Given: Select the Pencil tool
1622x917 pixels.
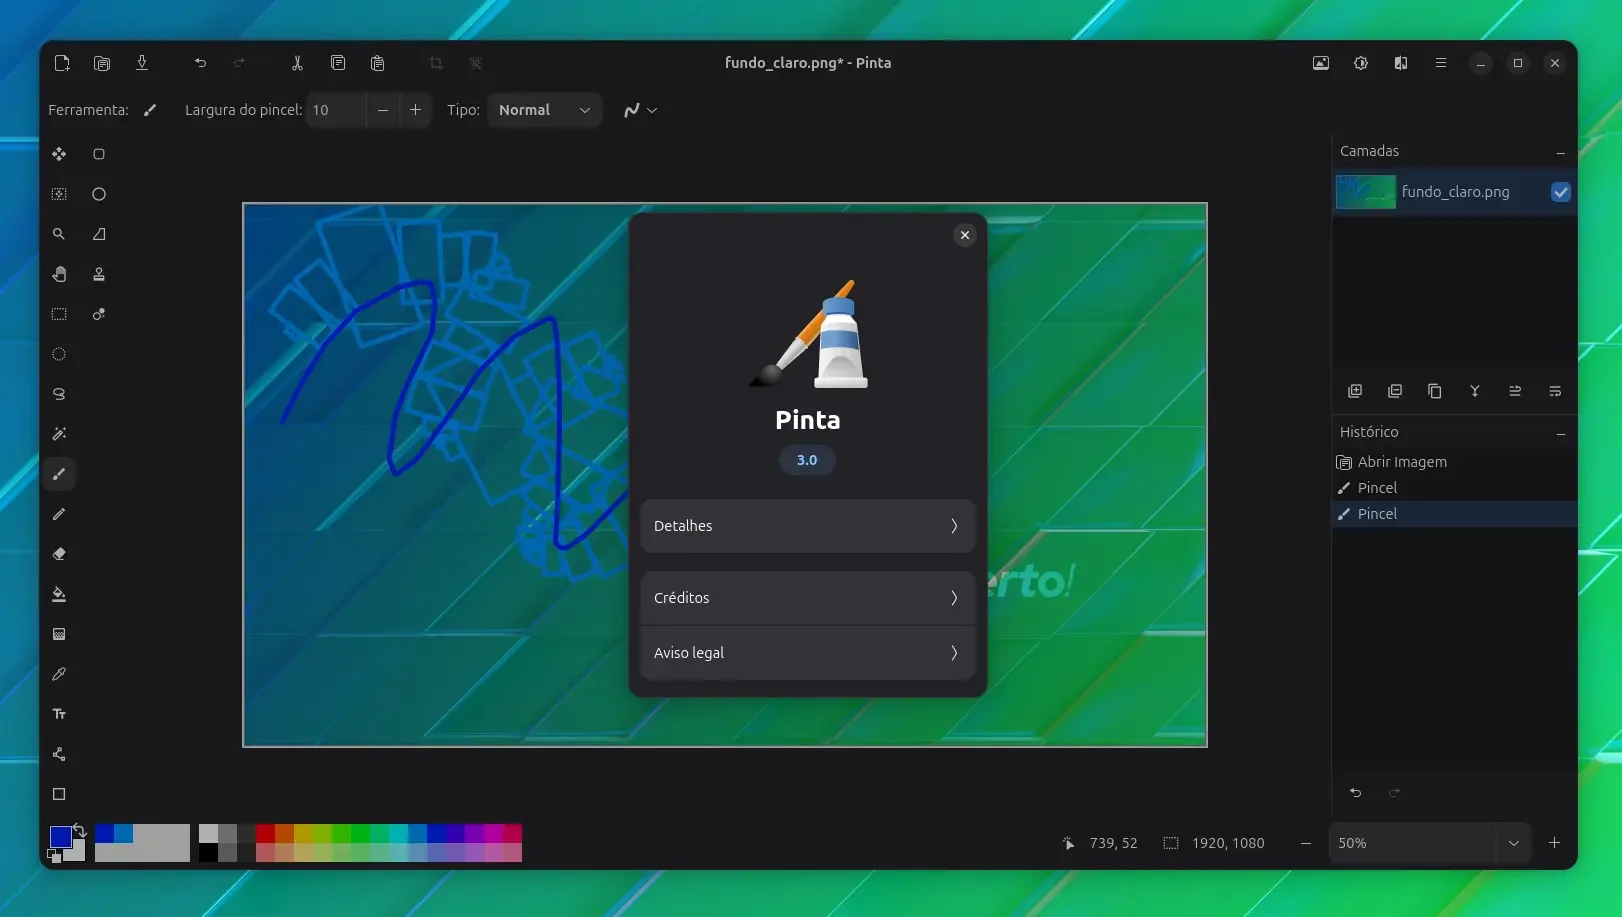Looking at the screenshot, I should 59,514.
